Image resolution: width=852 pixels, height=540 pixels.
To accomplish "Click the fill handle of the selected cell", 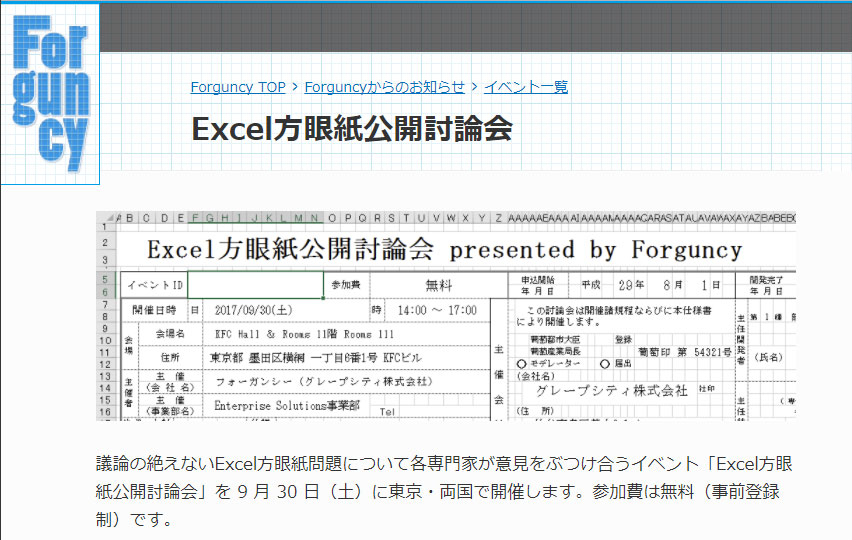I will click(323, 297).
